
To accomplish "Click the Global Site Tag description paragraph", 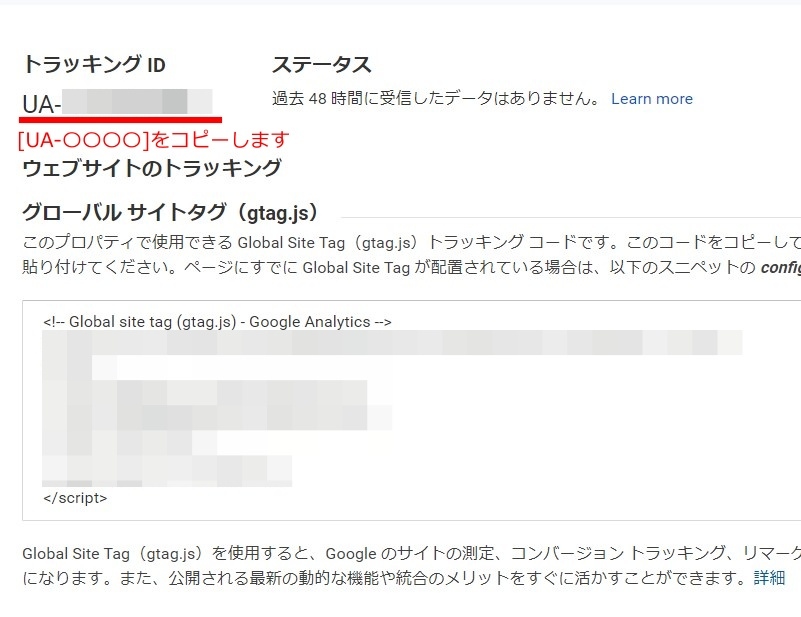I will [400, 257].
